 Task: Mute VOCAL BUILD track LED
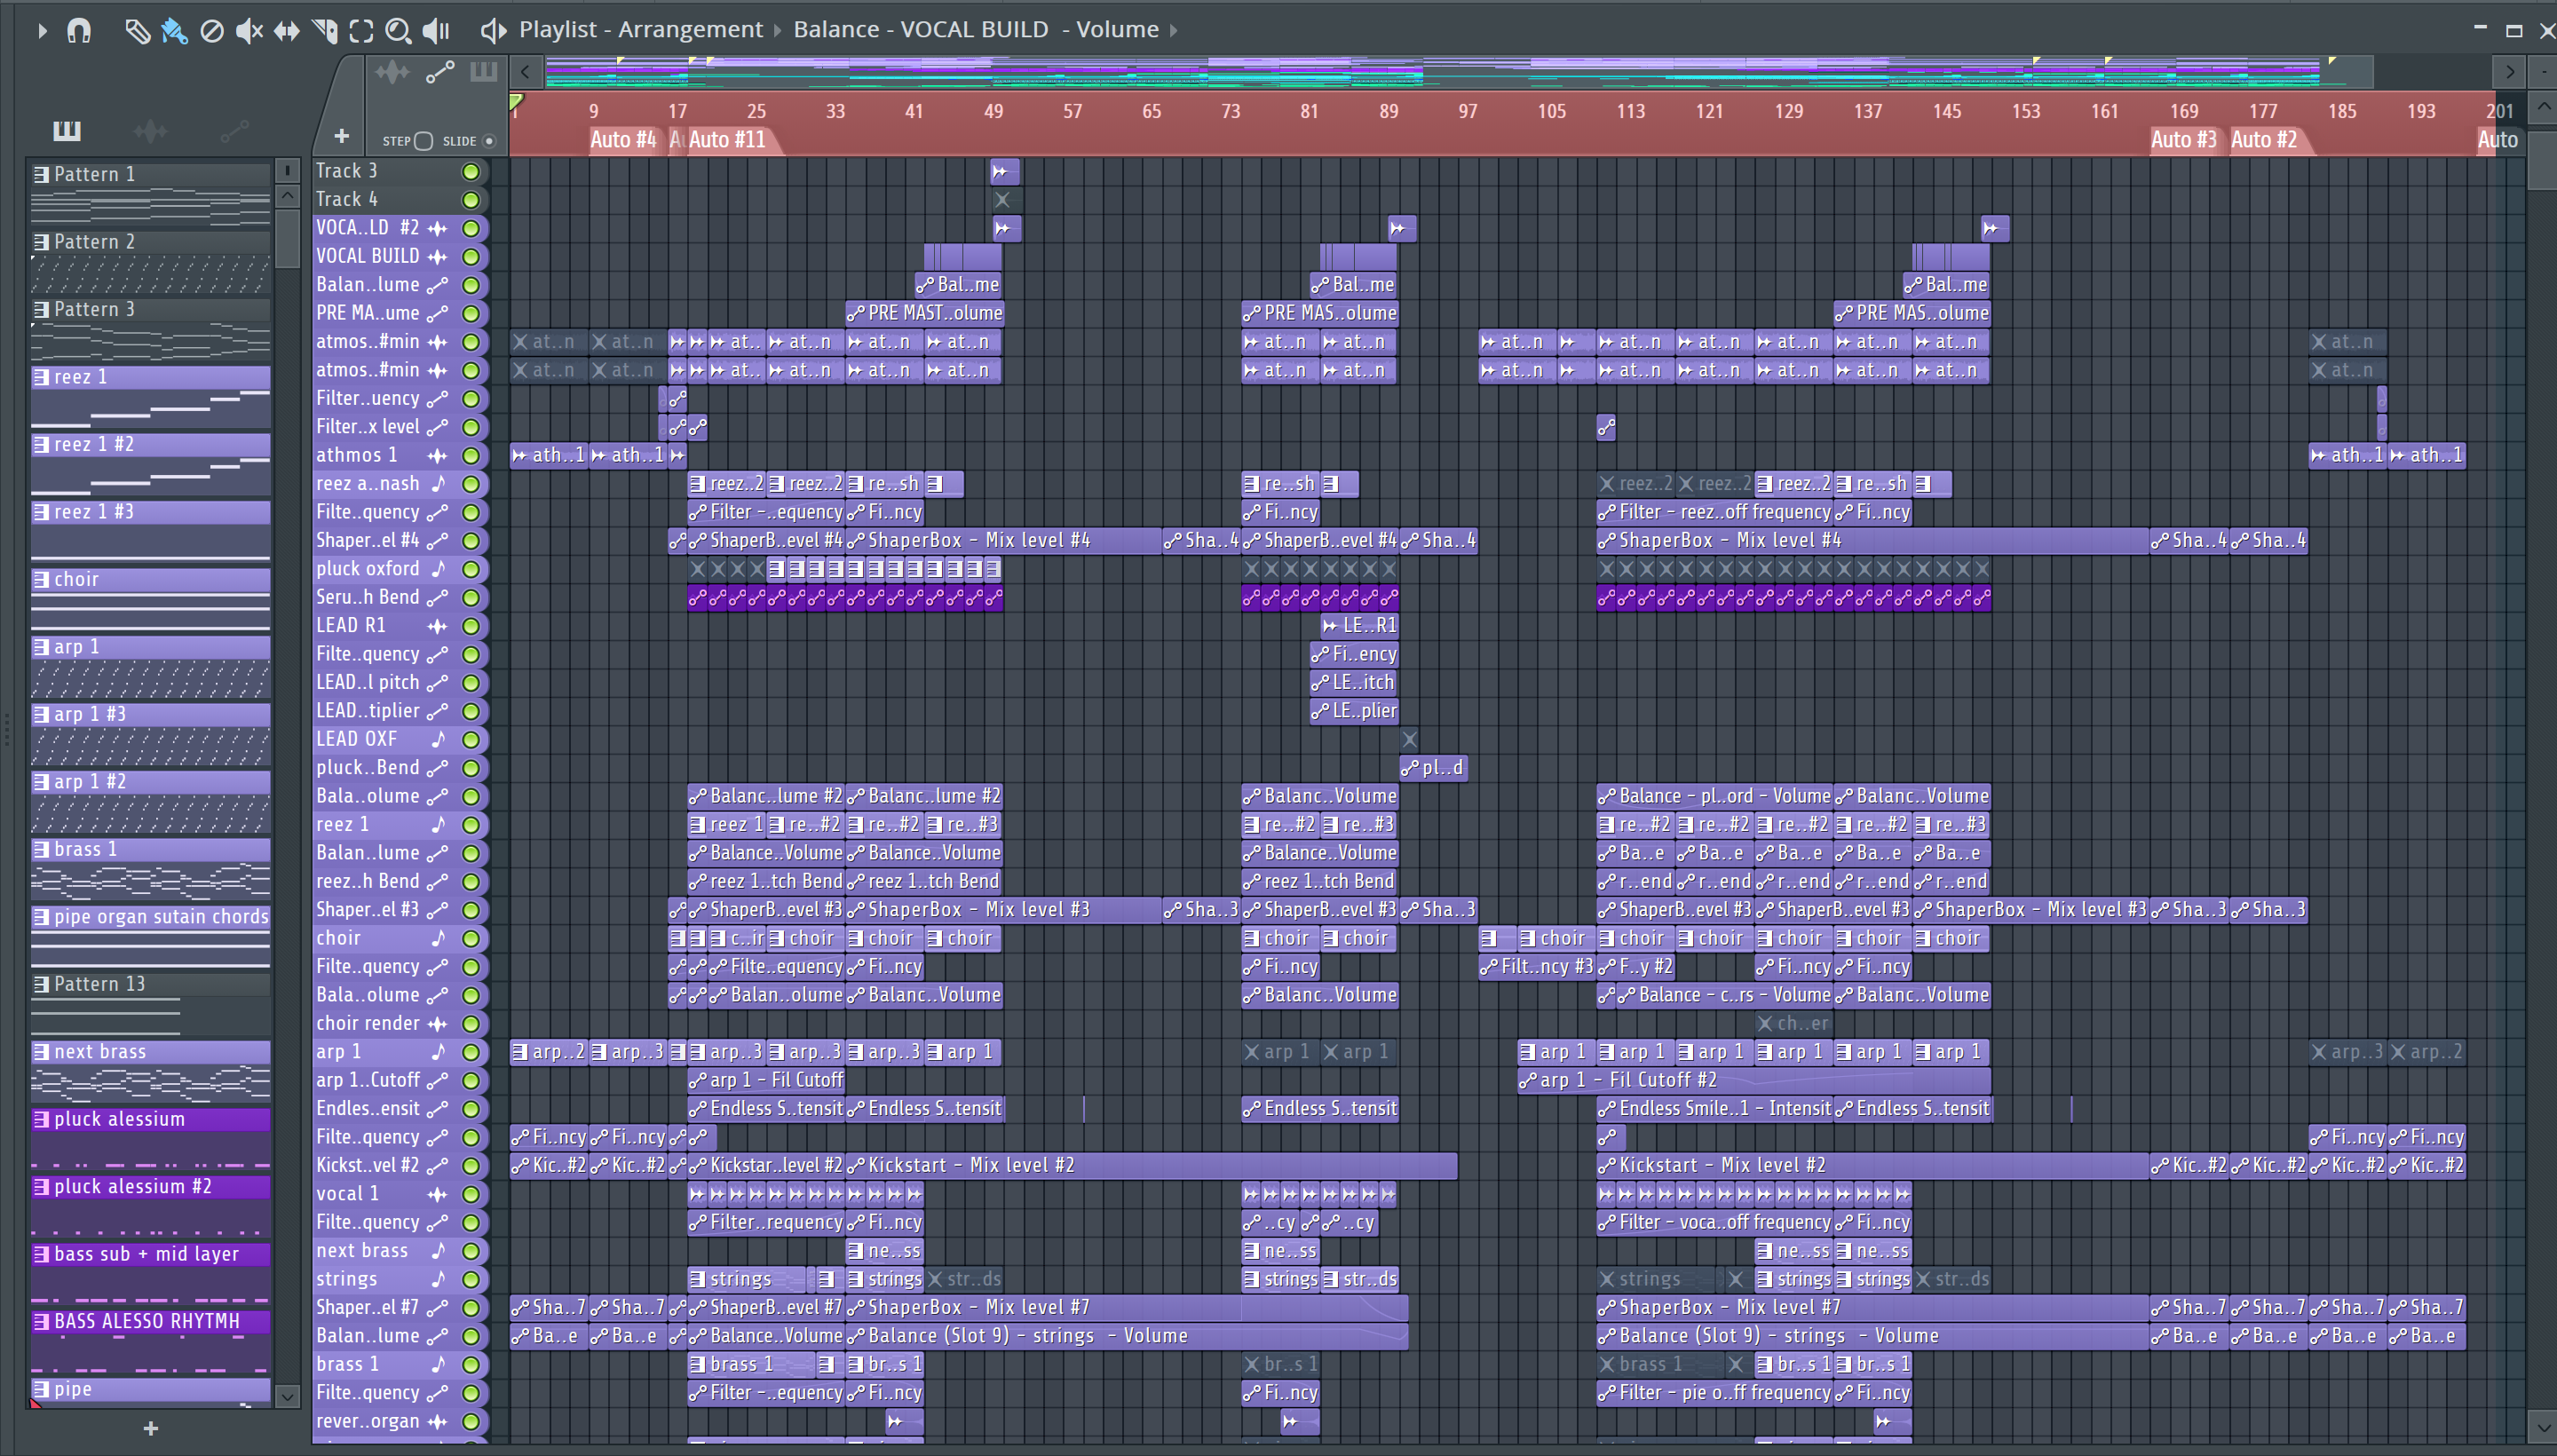(470, 257)
